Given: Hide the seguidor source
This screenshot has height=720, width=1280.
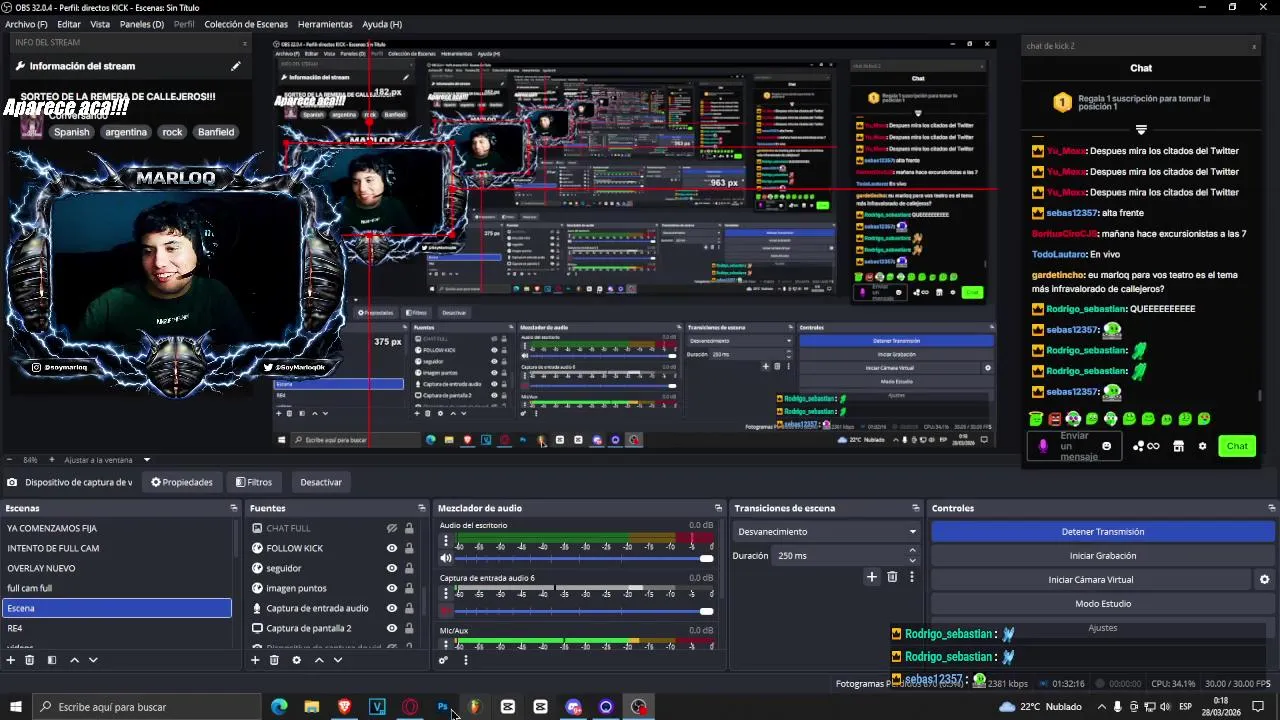Looking at the screenshot, I should [x=392, y=568].
